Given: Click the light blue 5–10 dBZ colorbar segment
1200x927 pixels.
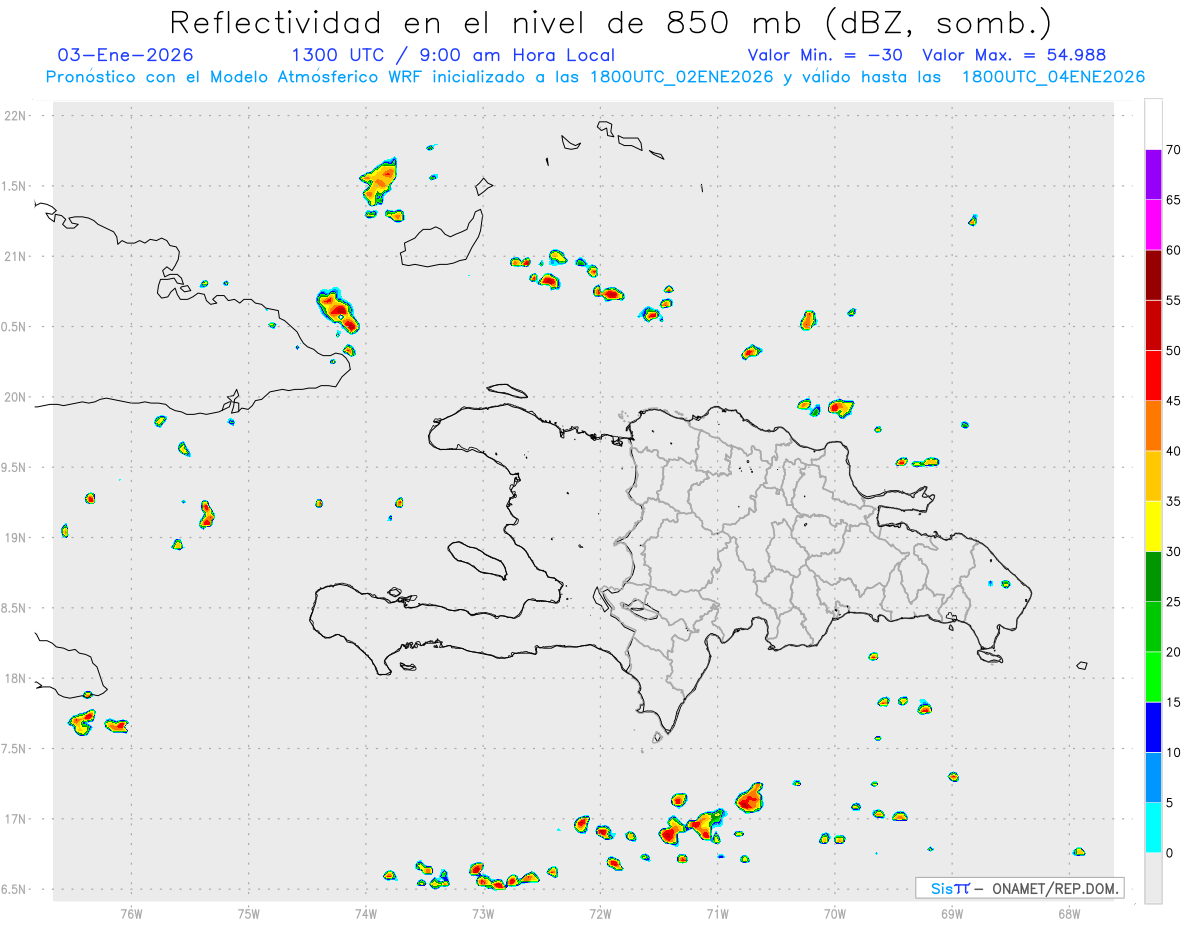Looking at the screenshot, I should [1153, 778].
